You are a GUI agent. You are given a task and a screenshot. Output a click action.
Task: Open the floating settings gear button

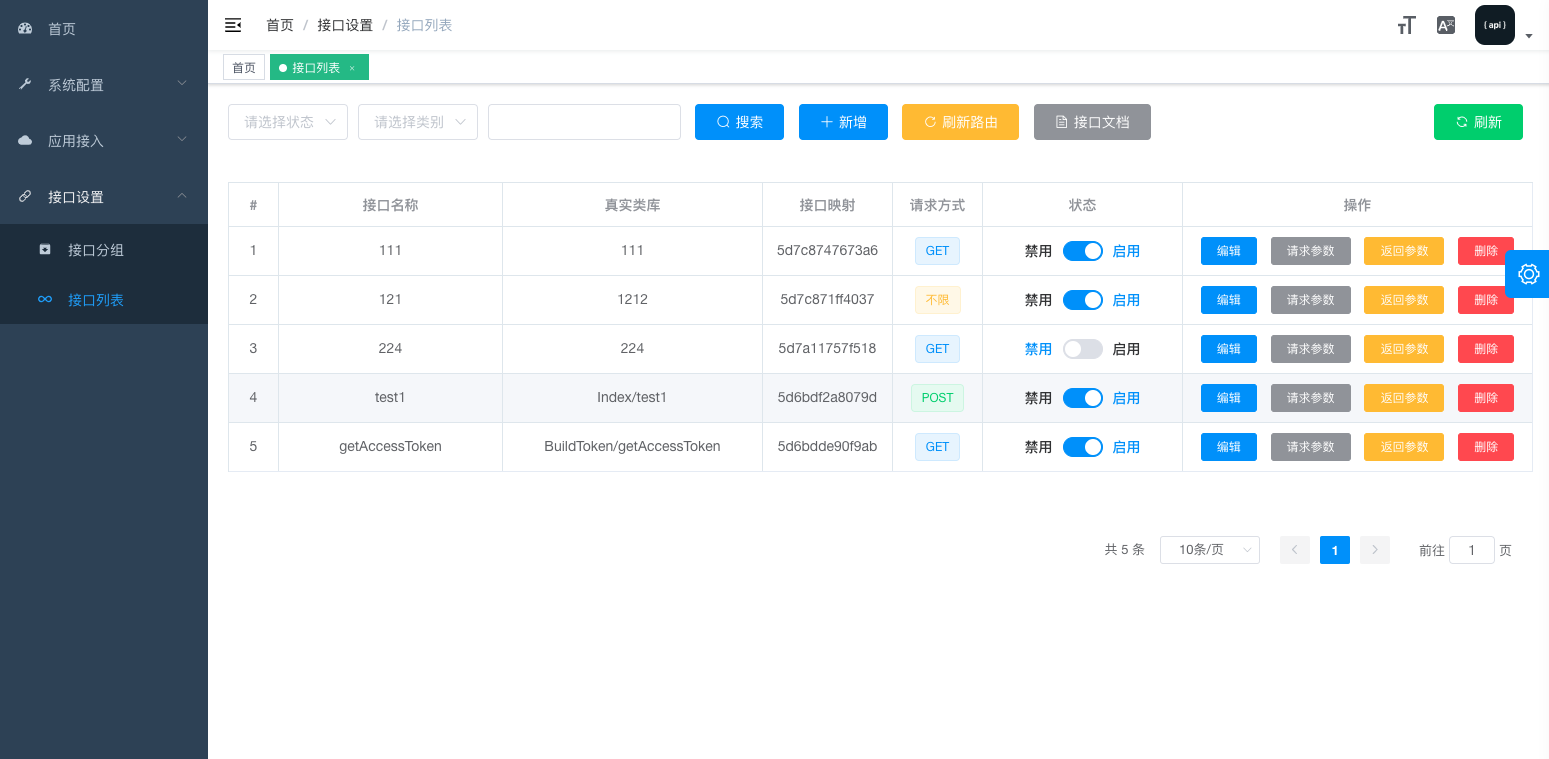pos(1528,274)
